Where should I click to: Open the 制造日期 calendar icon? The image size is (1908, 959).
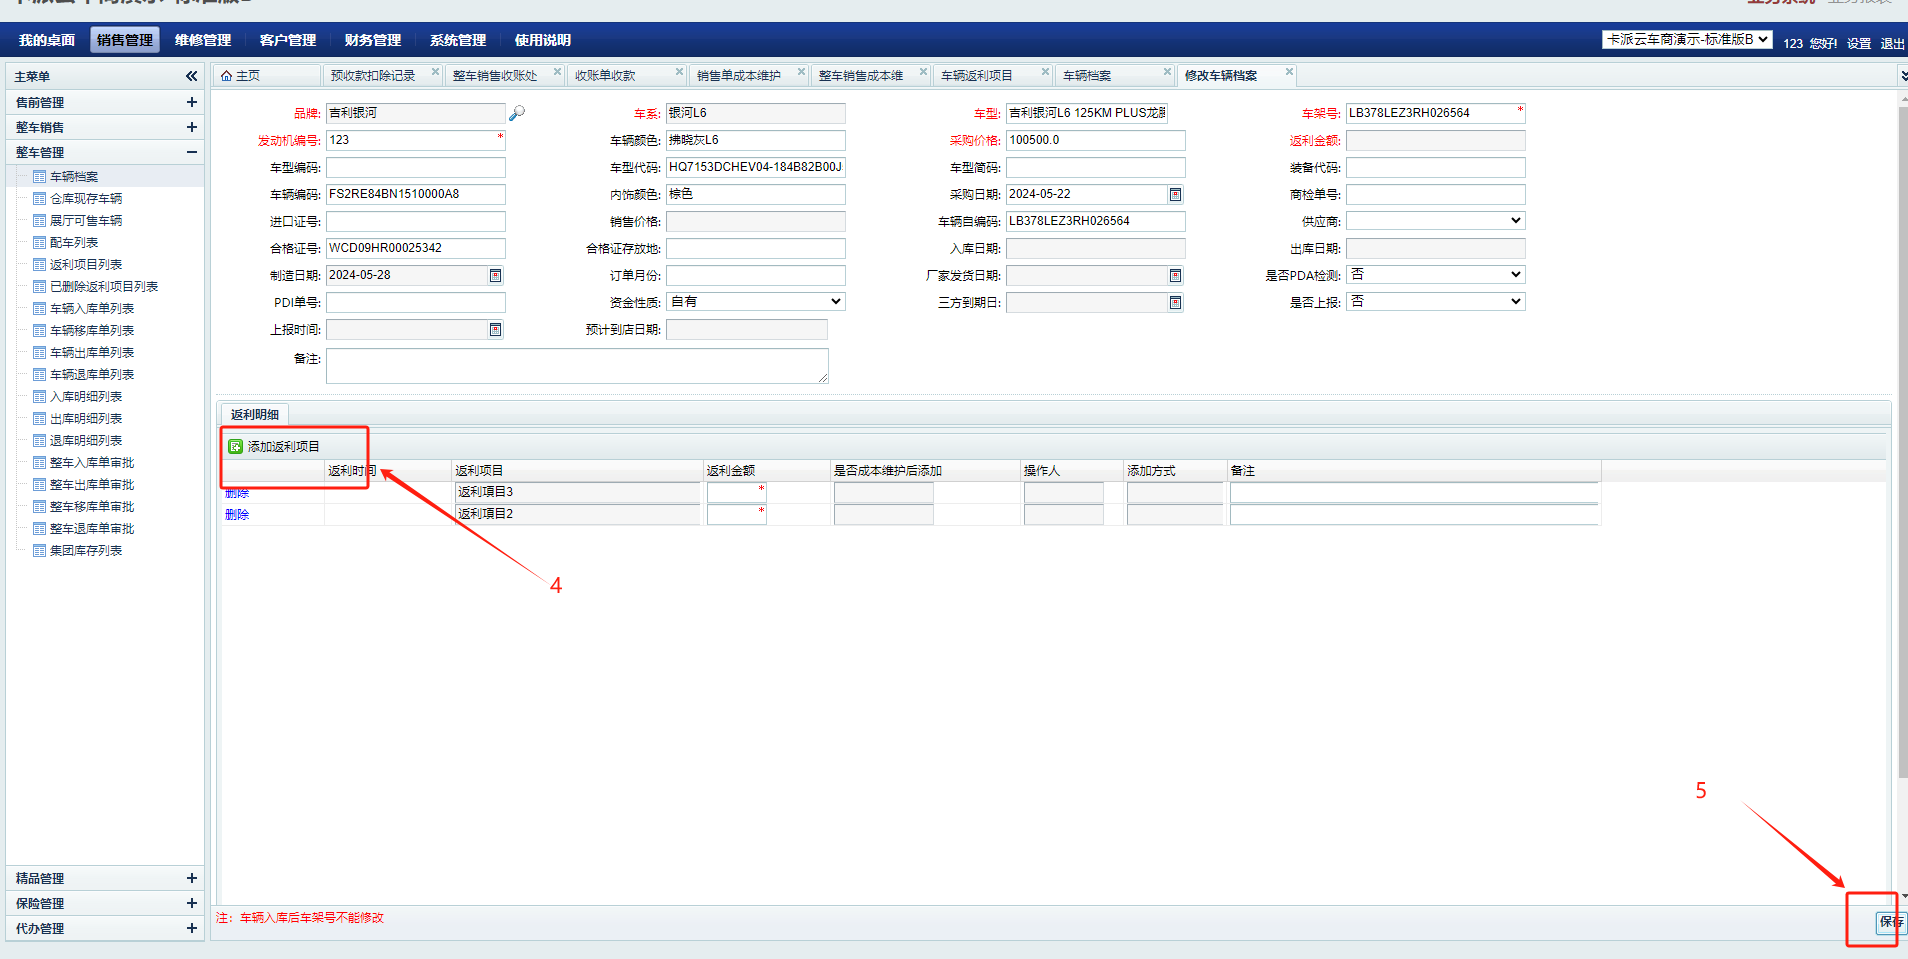[495, 276]
